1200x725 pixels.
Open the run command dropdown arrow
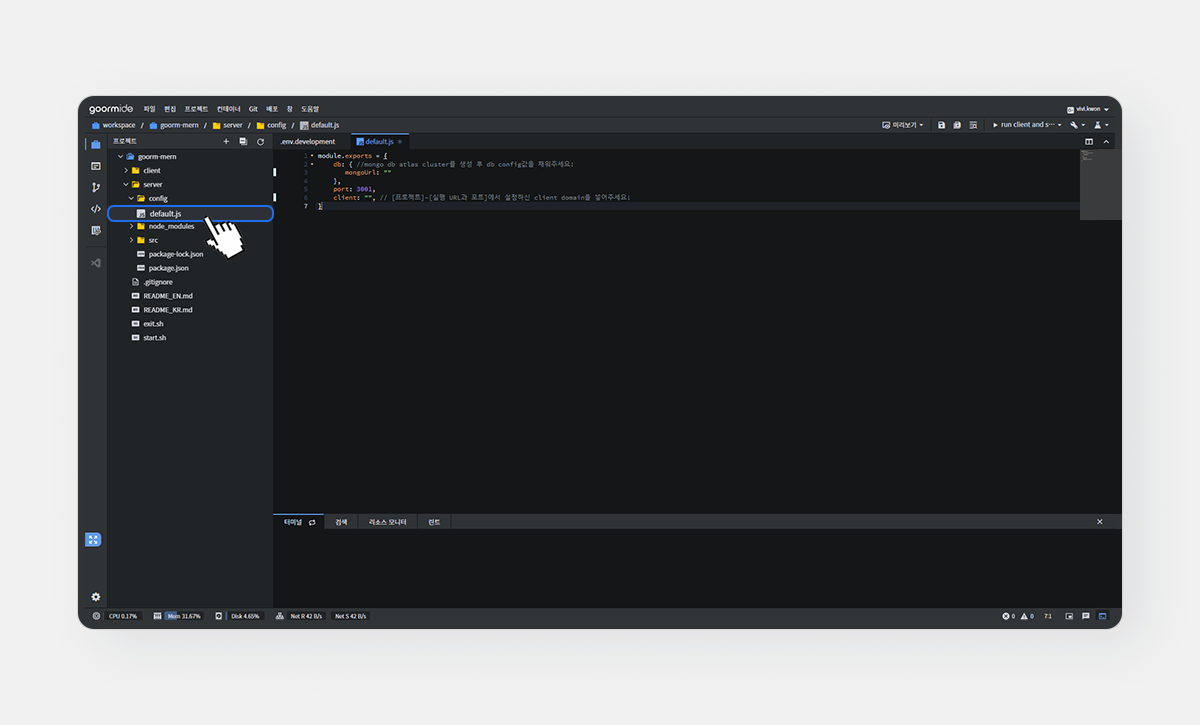1060,125
